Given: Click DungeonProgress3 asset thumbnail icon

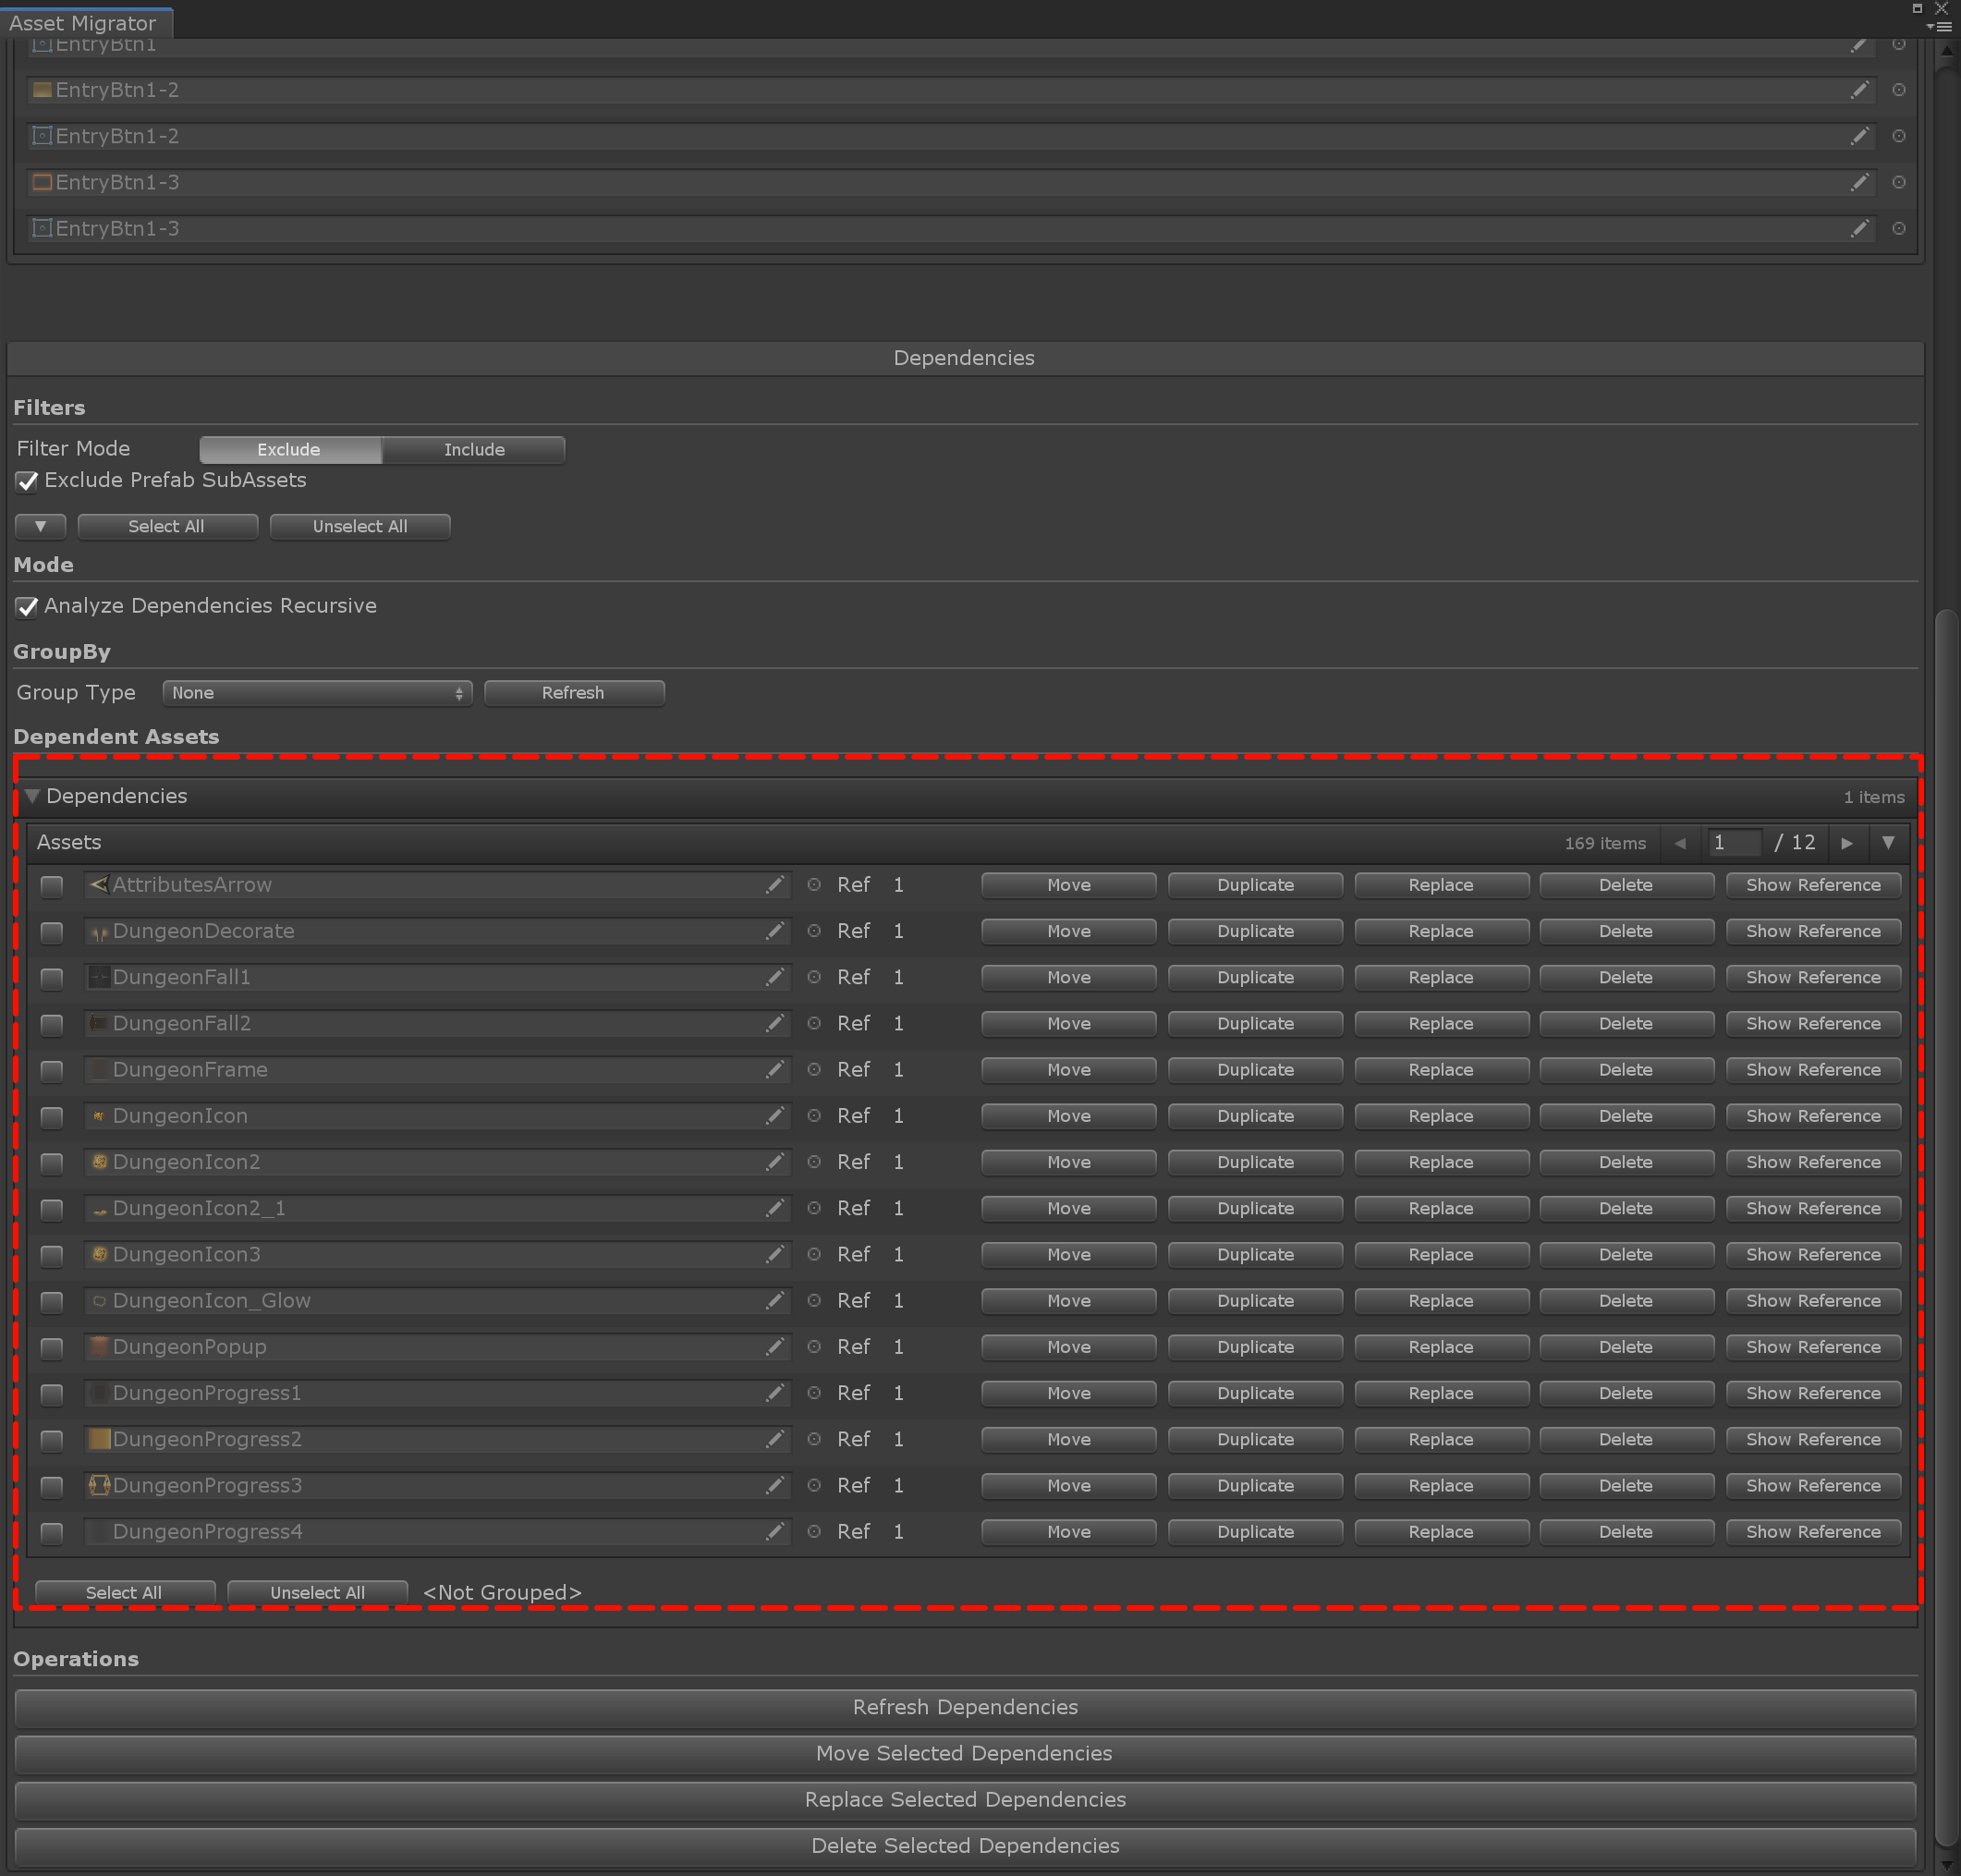Looking at the screenshot, I should click(99, 1485).
